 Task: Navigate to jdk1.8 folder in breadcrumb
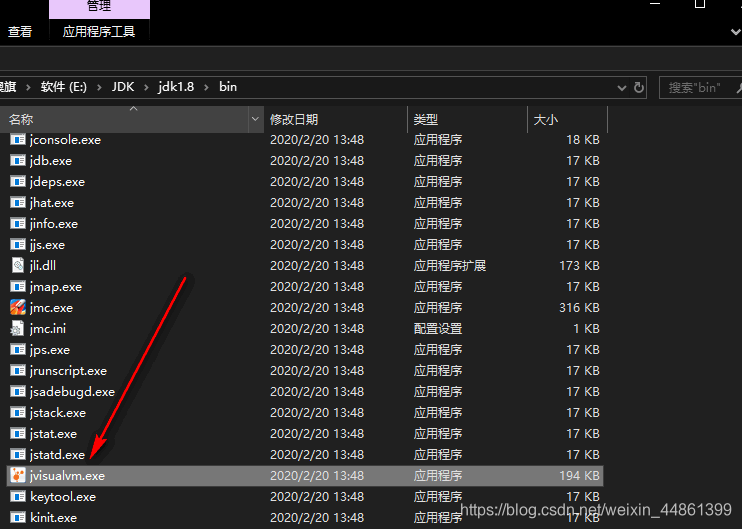tap(176, 87)
